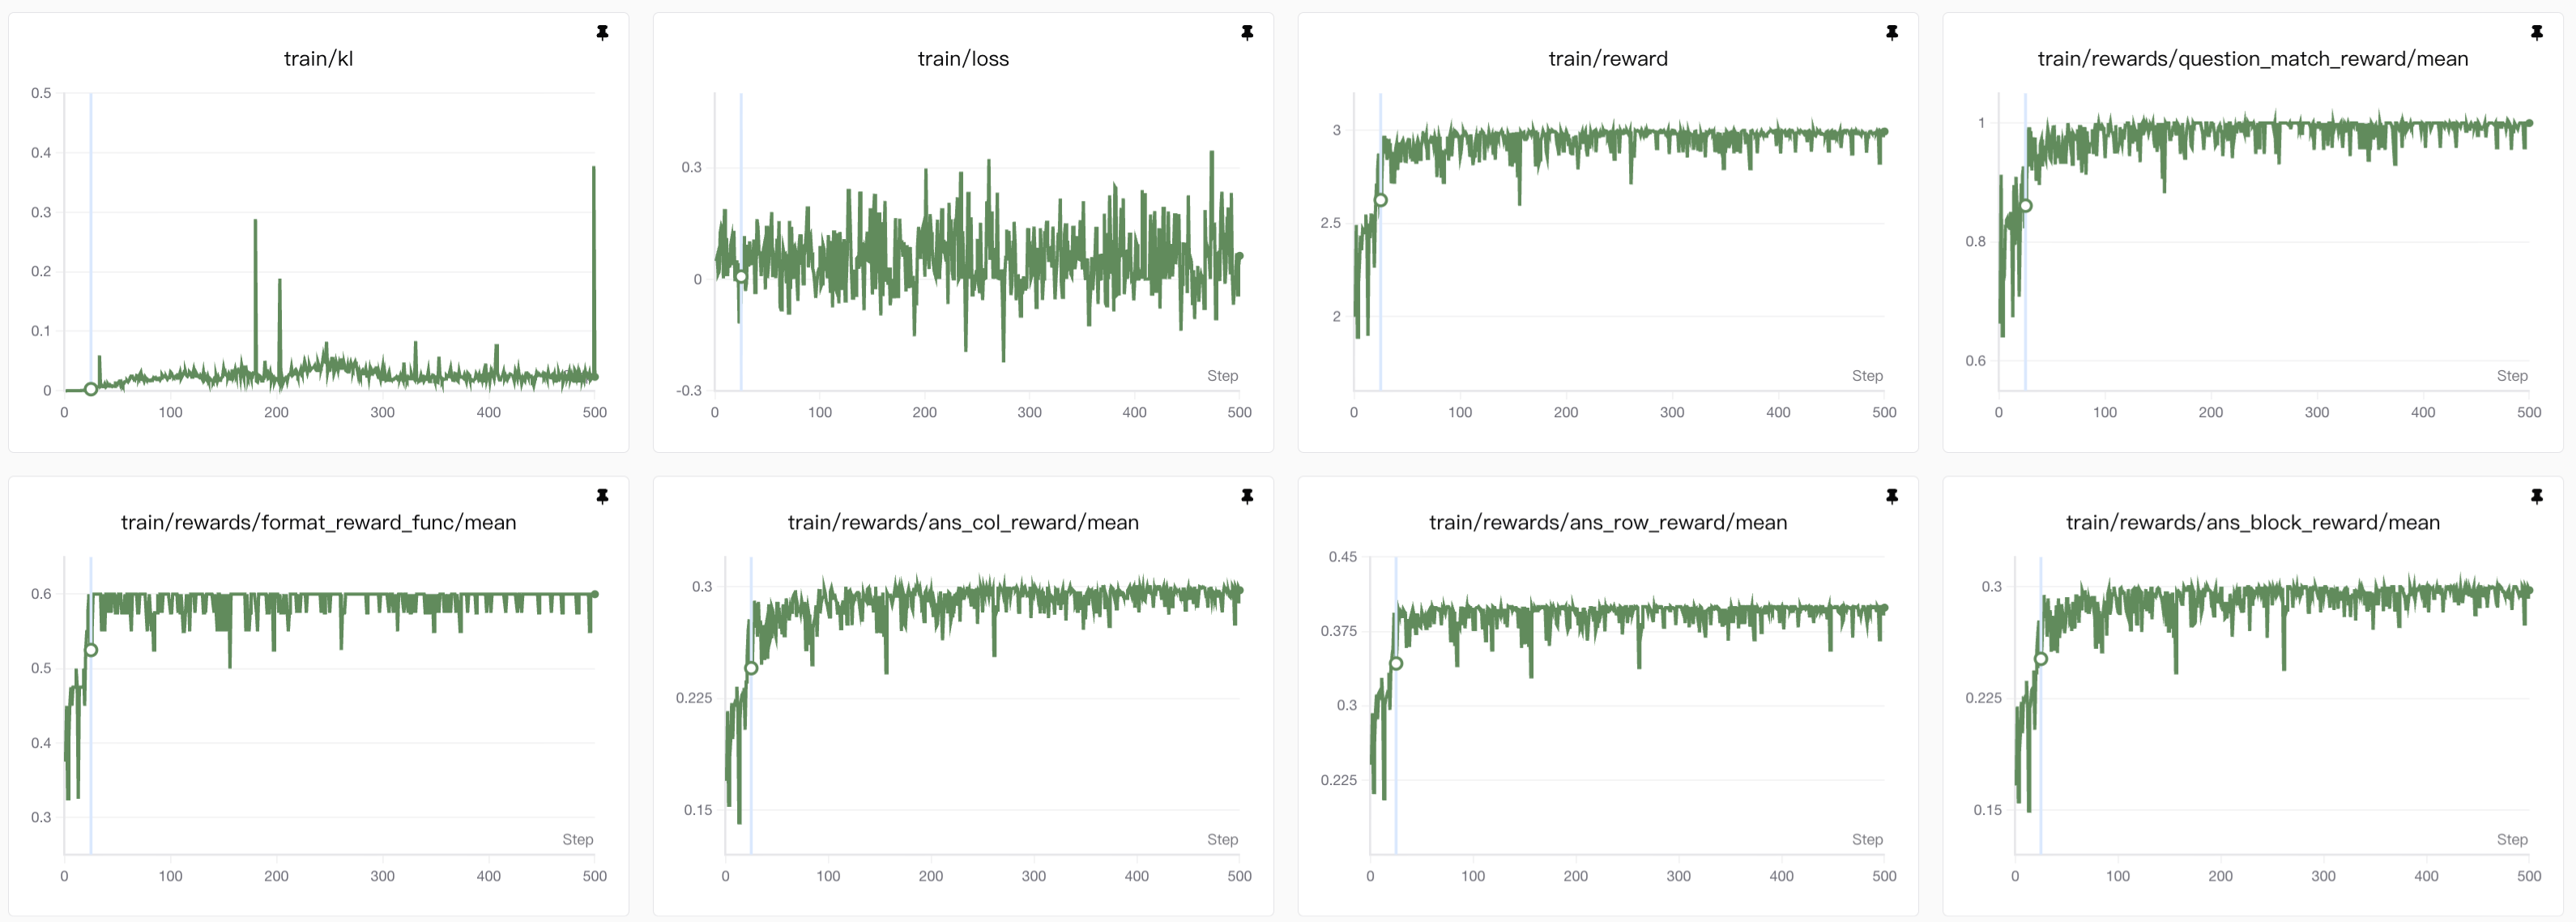
Task: Click the circle marker on format_reward_func chart
Action: pyautogui.click(x=91, y=650)
